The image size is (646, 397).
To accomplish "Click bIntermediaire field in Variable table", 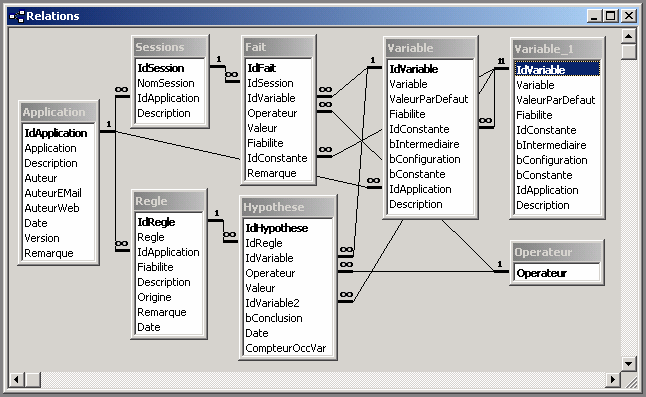I will (424, 144).
